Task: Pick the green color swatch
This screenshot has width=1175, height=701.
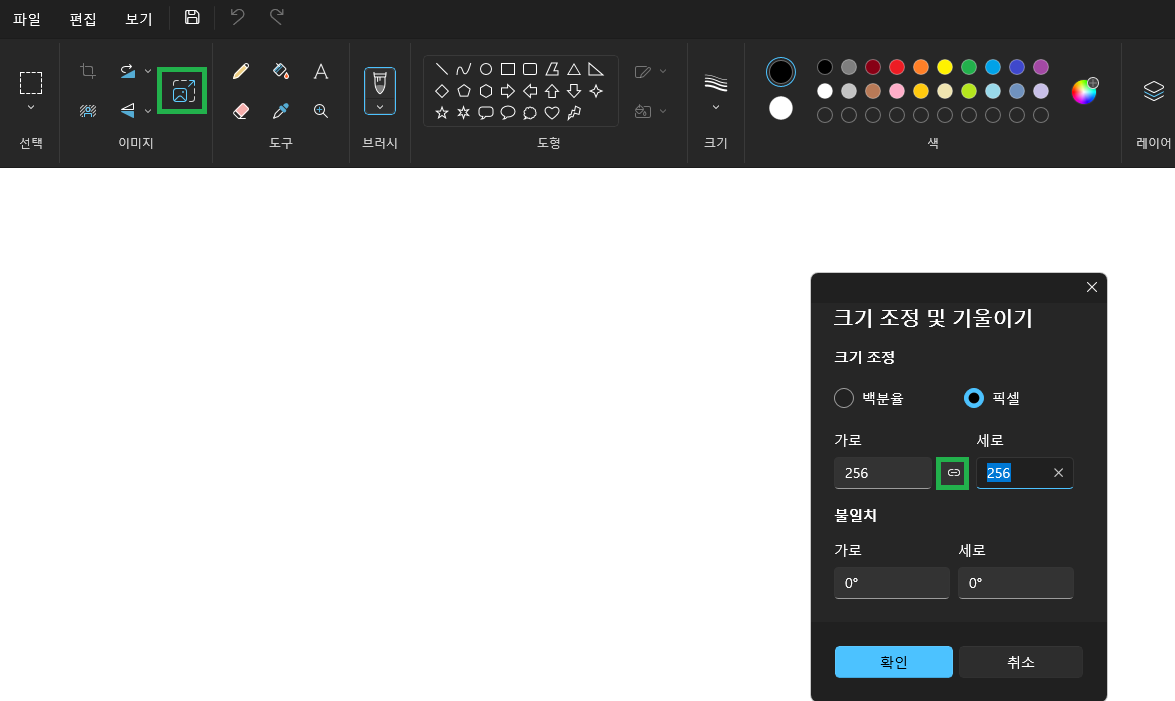Action: tap(969, 67)
